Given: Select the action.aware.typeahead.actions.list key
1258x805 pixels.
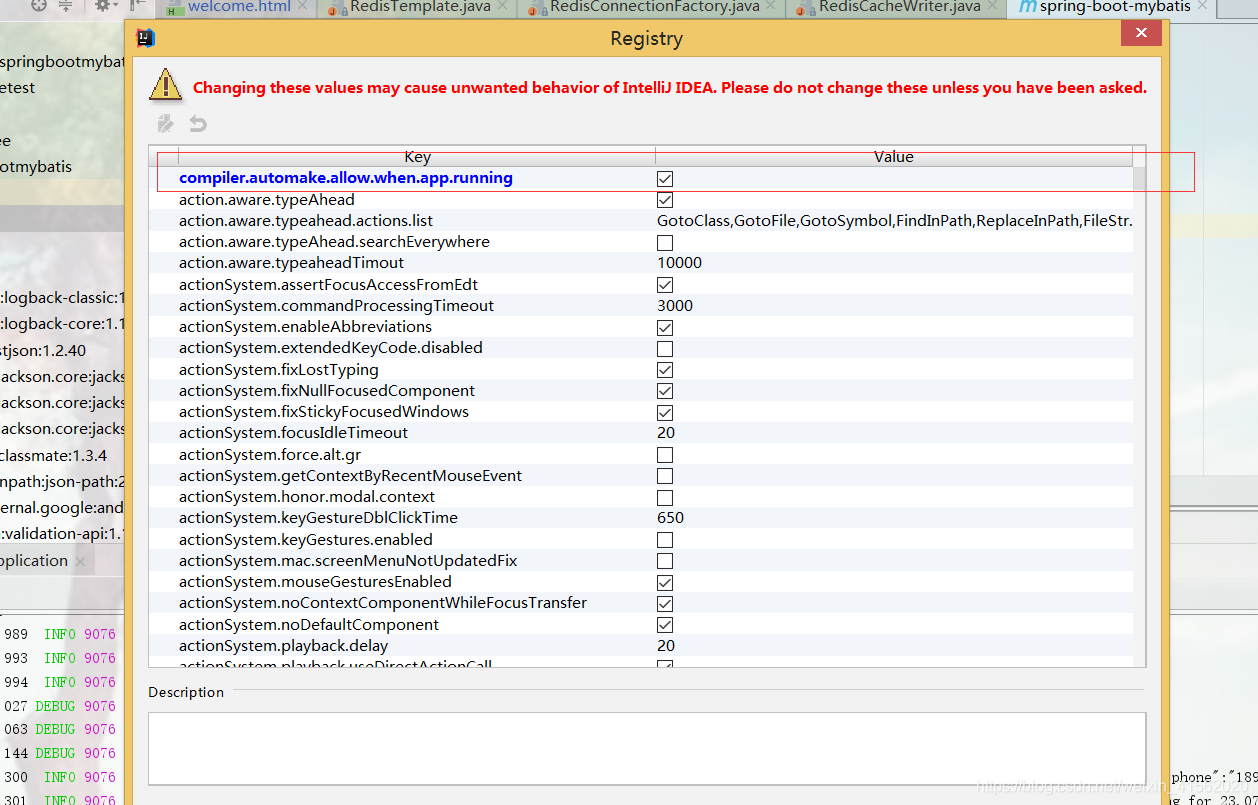Looking at the screenshot, I should [306, 221].
